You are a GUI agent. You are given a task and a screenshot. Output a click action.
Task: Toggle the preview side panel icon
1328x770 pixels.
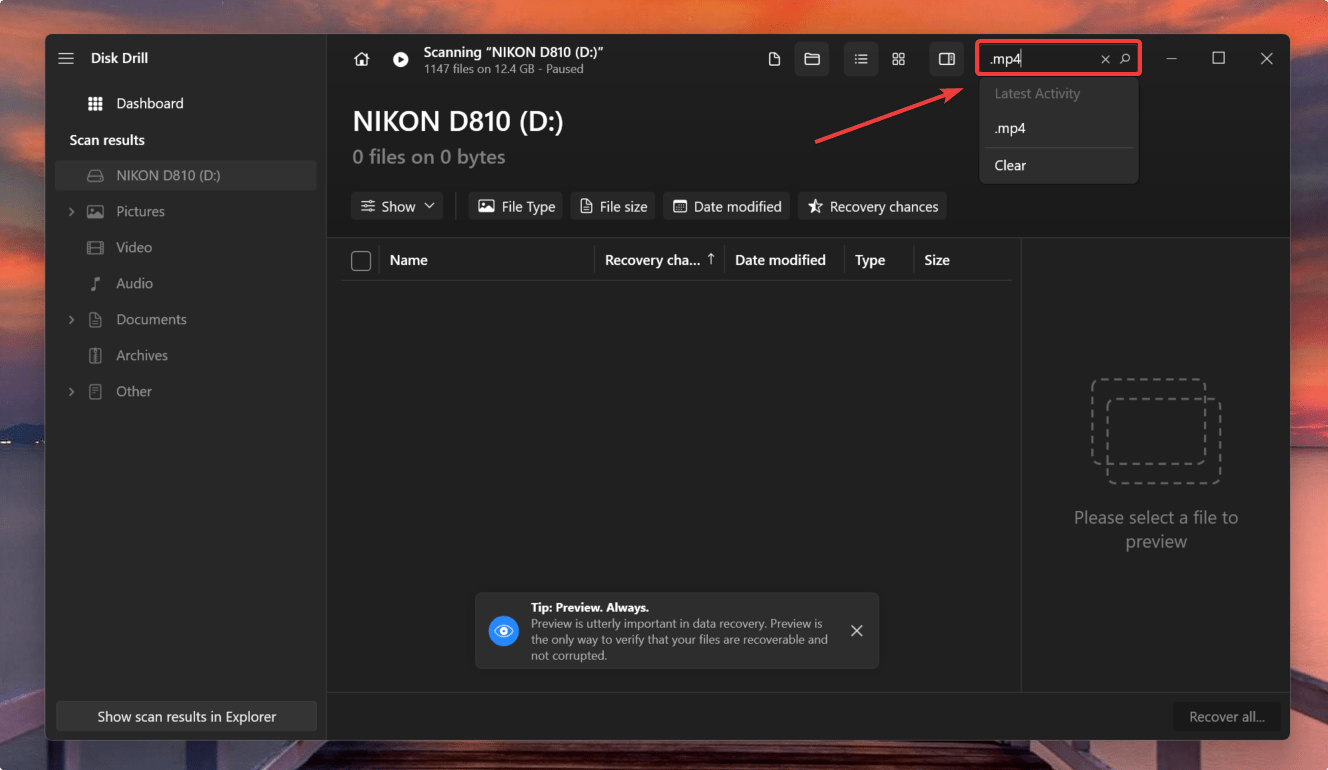(x=946, y=59)
